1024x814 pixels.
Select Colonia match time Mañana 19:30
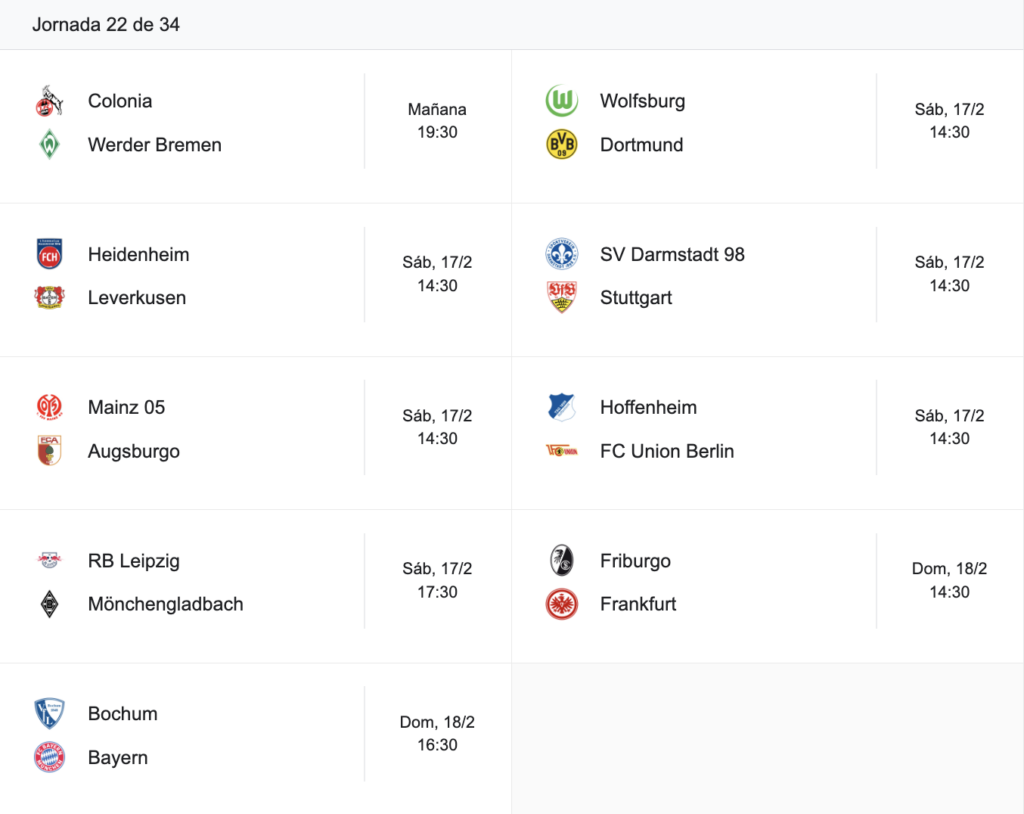pos(437,121)
